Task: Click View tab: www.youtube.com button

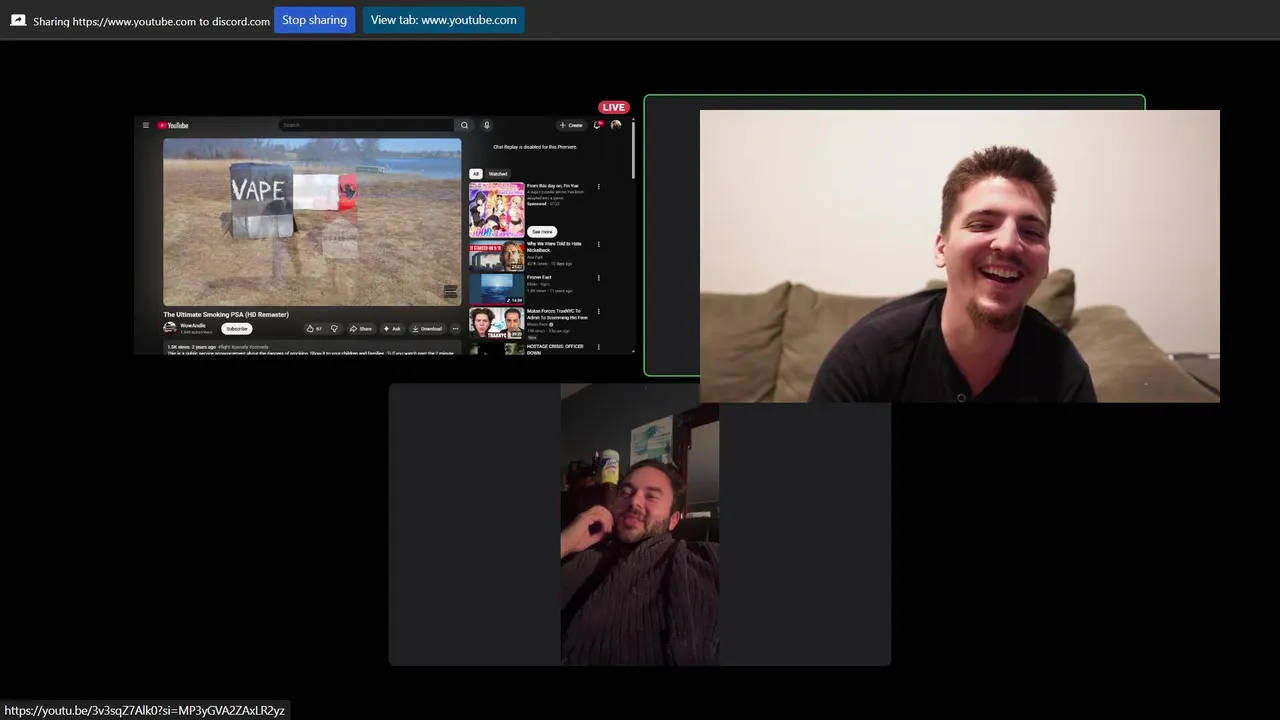Action: click(x=443, y=20)
